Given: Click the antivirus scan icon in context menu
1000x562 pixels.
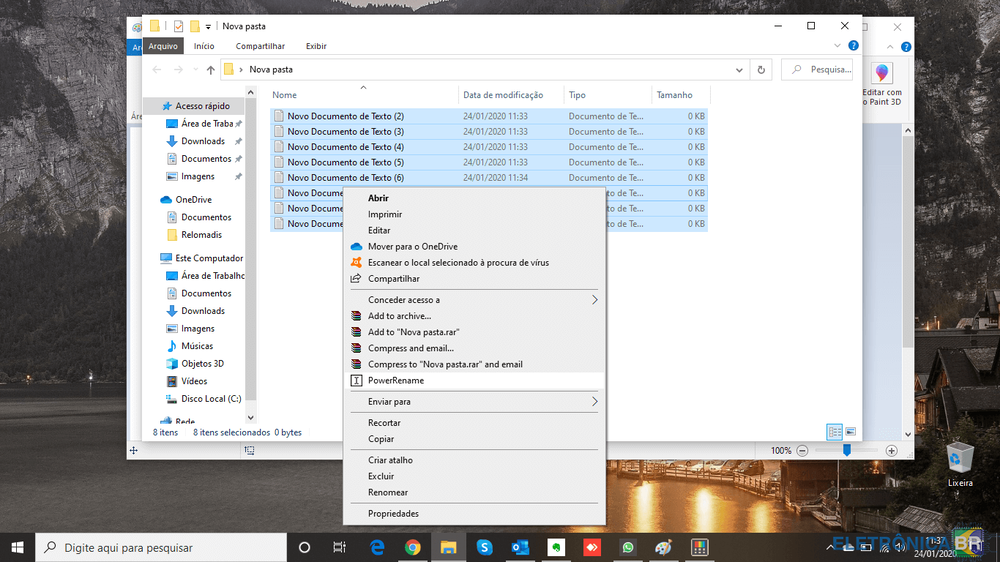Looking at the screenshot, I should click(x=356, y=263).
